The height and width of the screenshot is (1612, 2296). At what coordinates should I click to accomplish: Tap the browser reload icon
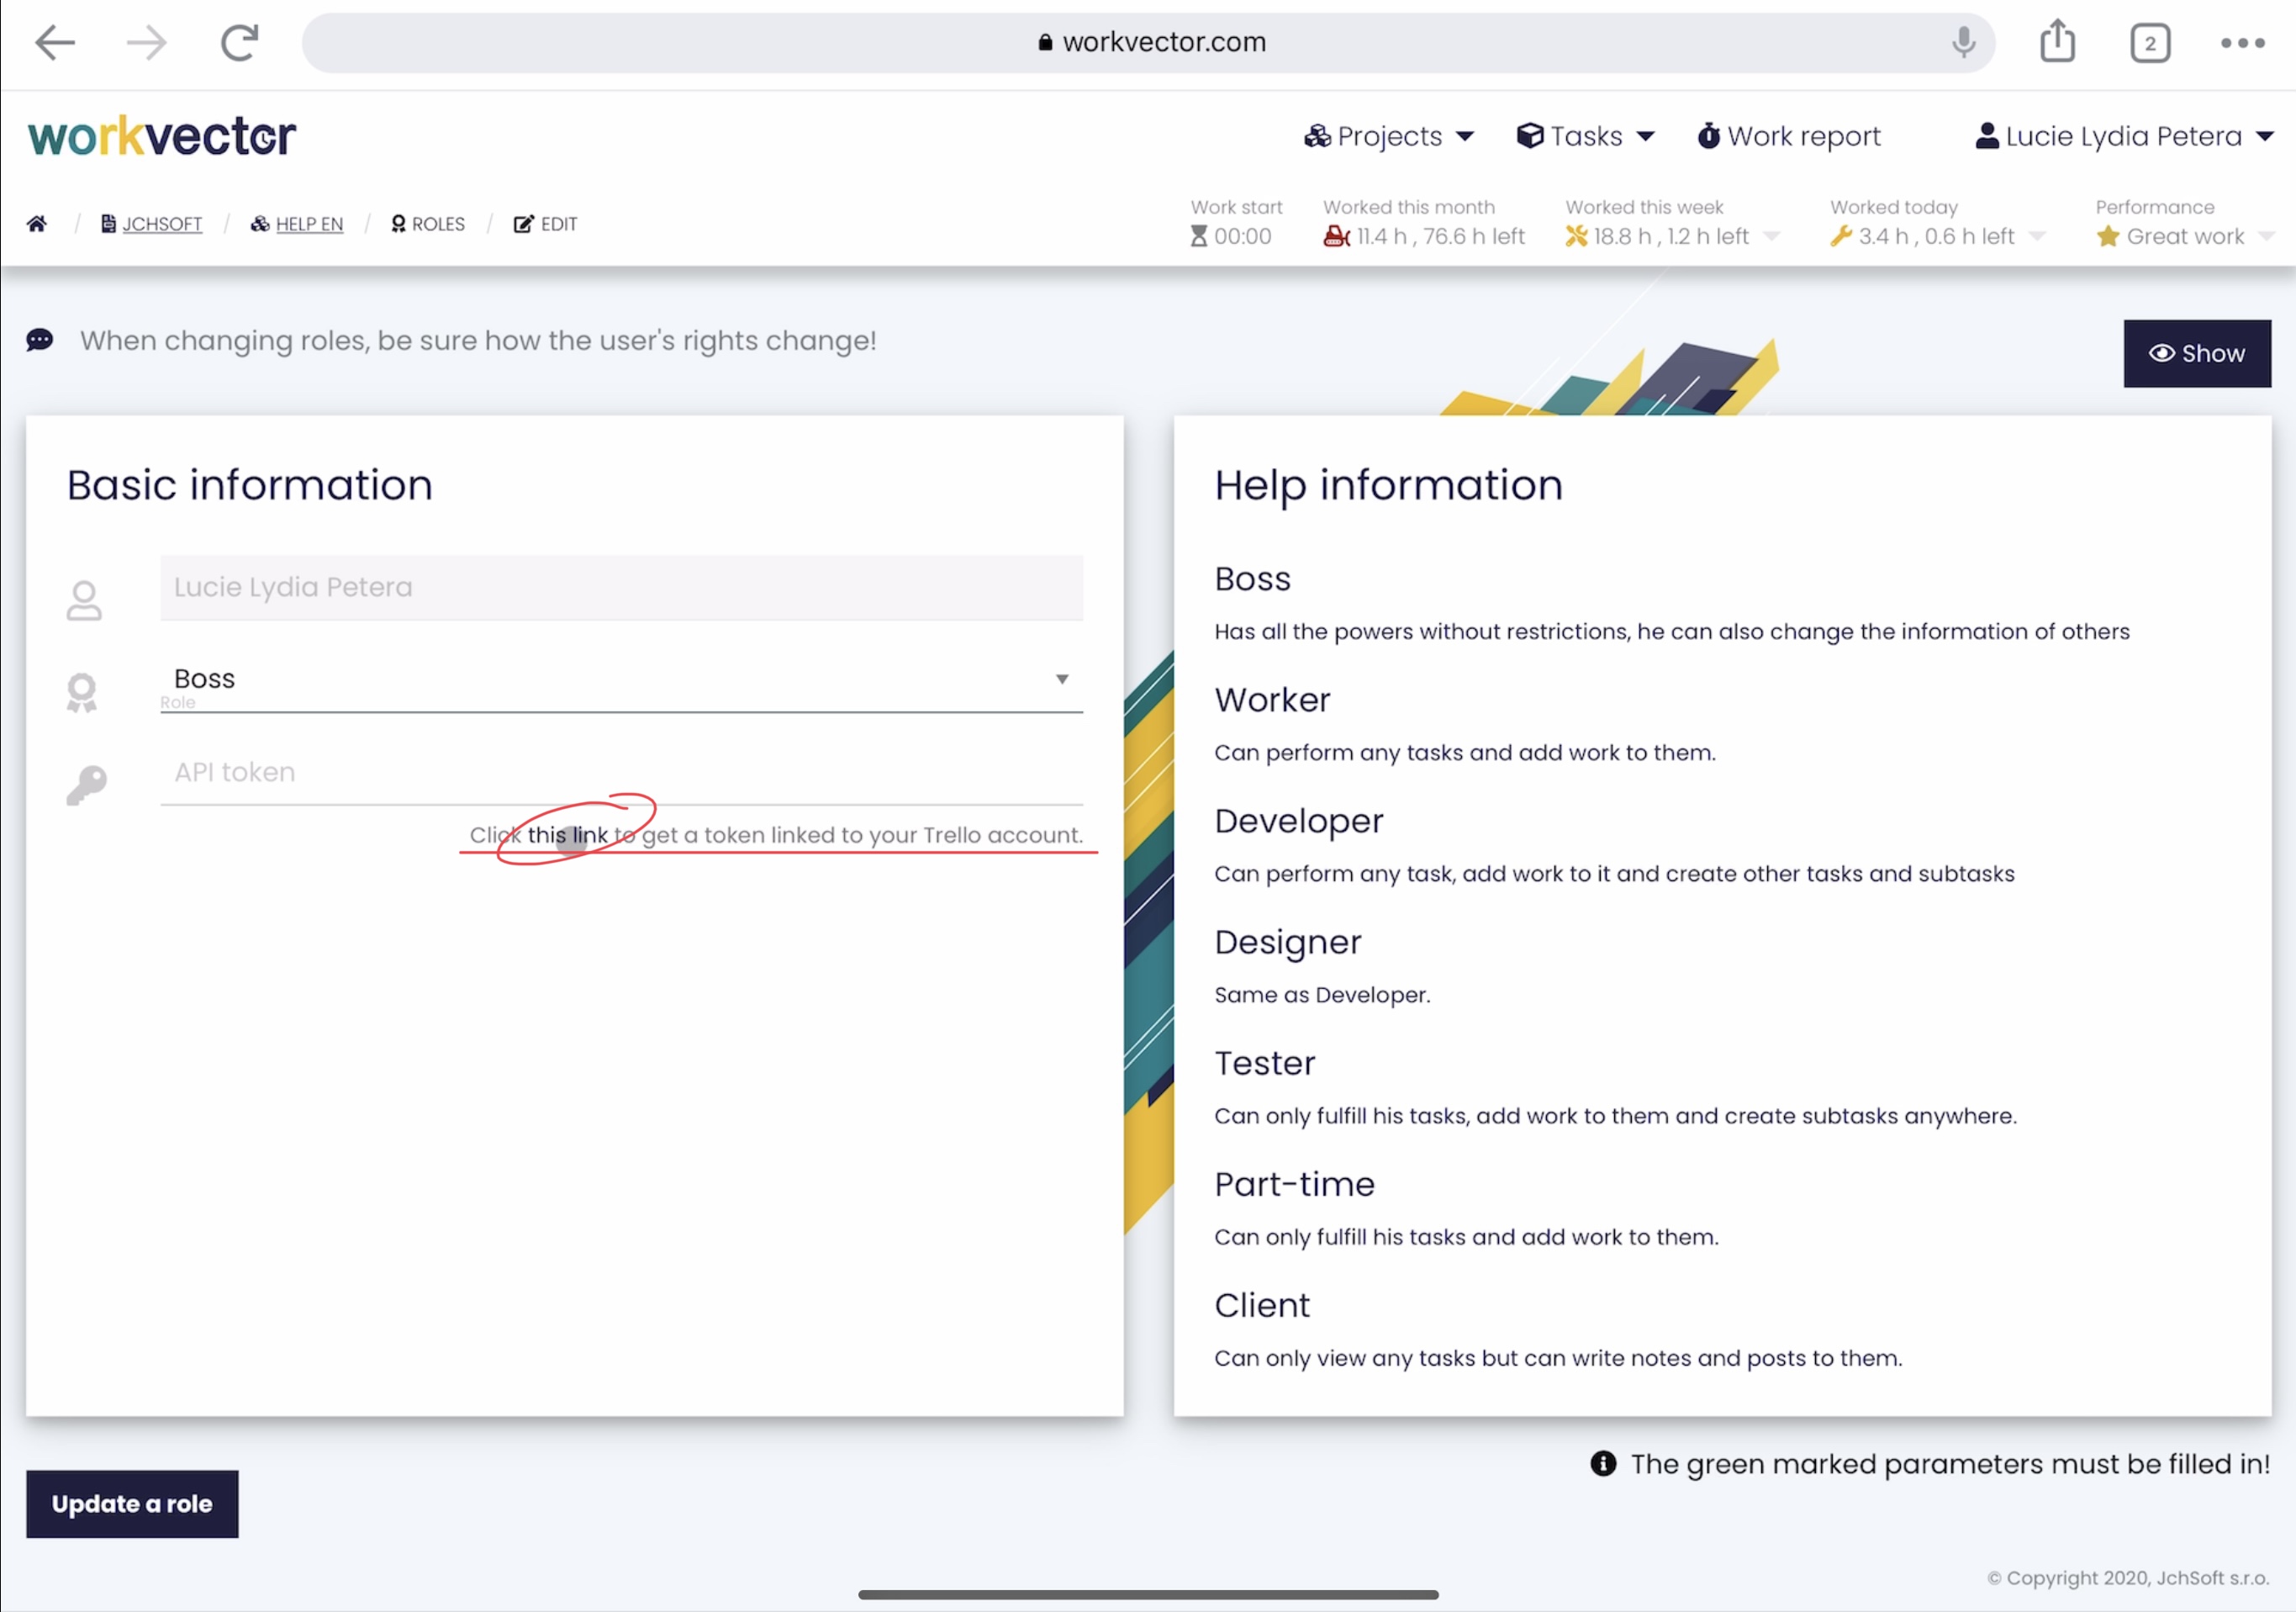pyautogui.click(x=239, y=42)
